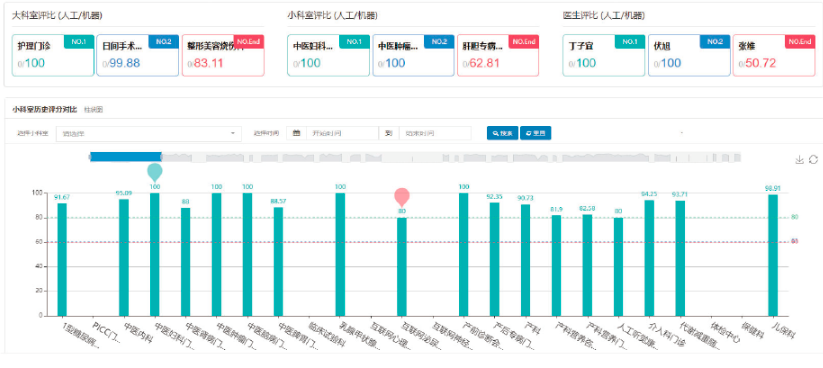
Task: Click the blue selected range in the zoom slider
Action: 126,156
